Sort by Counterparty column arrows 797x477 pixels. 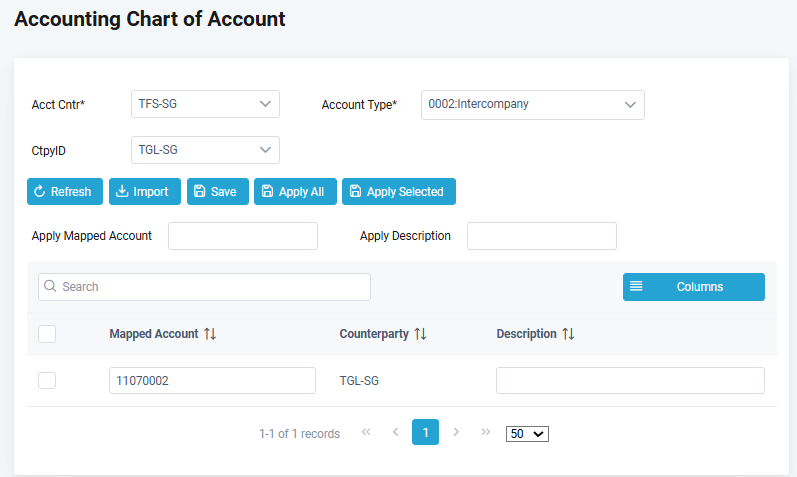tap(421, 334)
